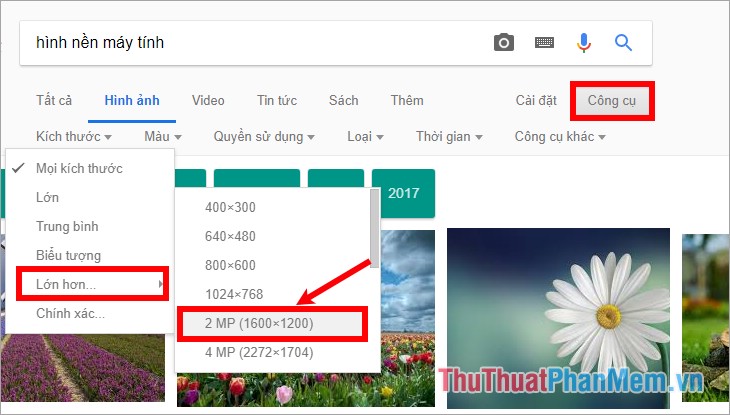Open the 'Video' tab
The height and width of the screenshot is (415, 730).
(x=208, y=100)
